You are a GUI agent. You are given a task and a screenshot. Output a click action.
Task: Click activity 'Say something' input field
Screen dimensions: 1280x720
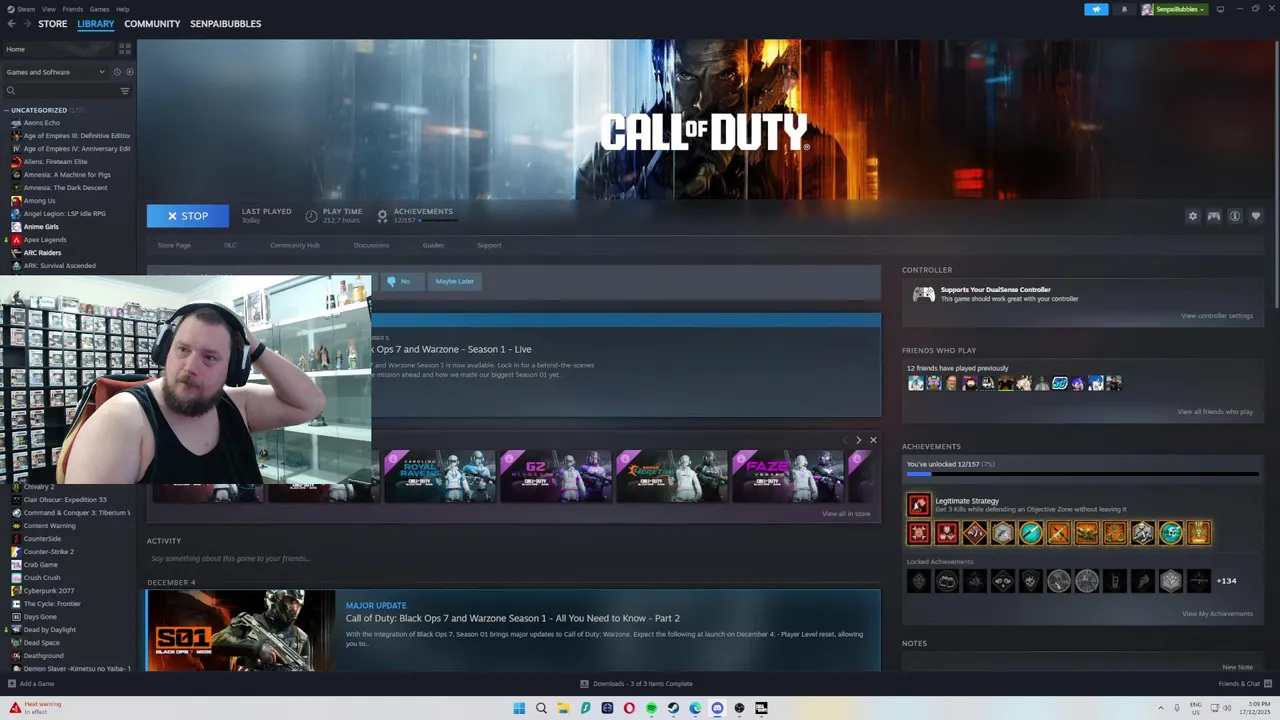tap(514, 559)
